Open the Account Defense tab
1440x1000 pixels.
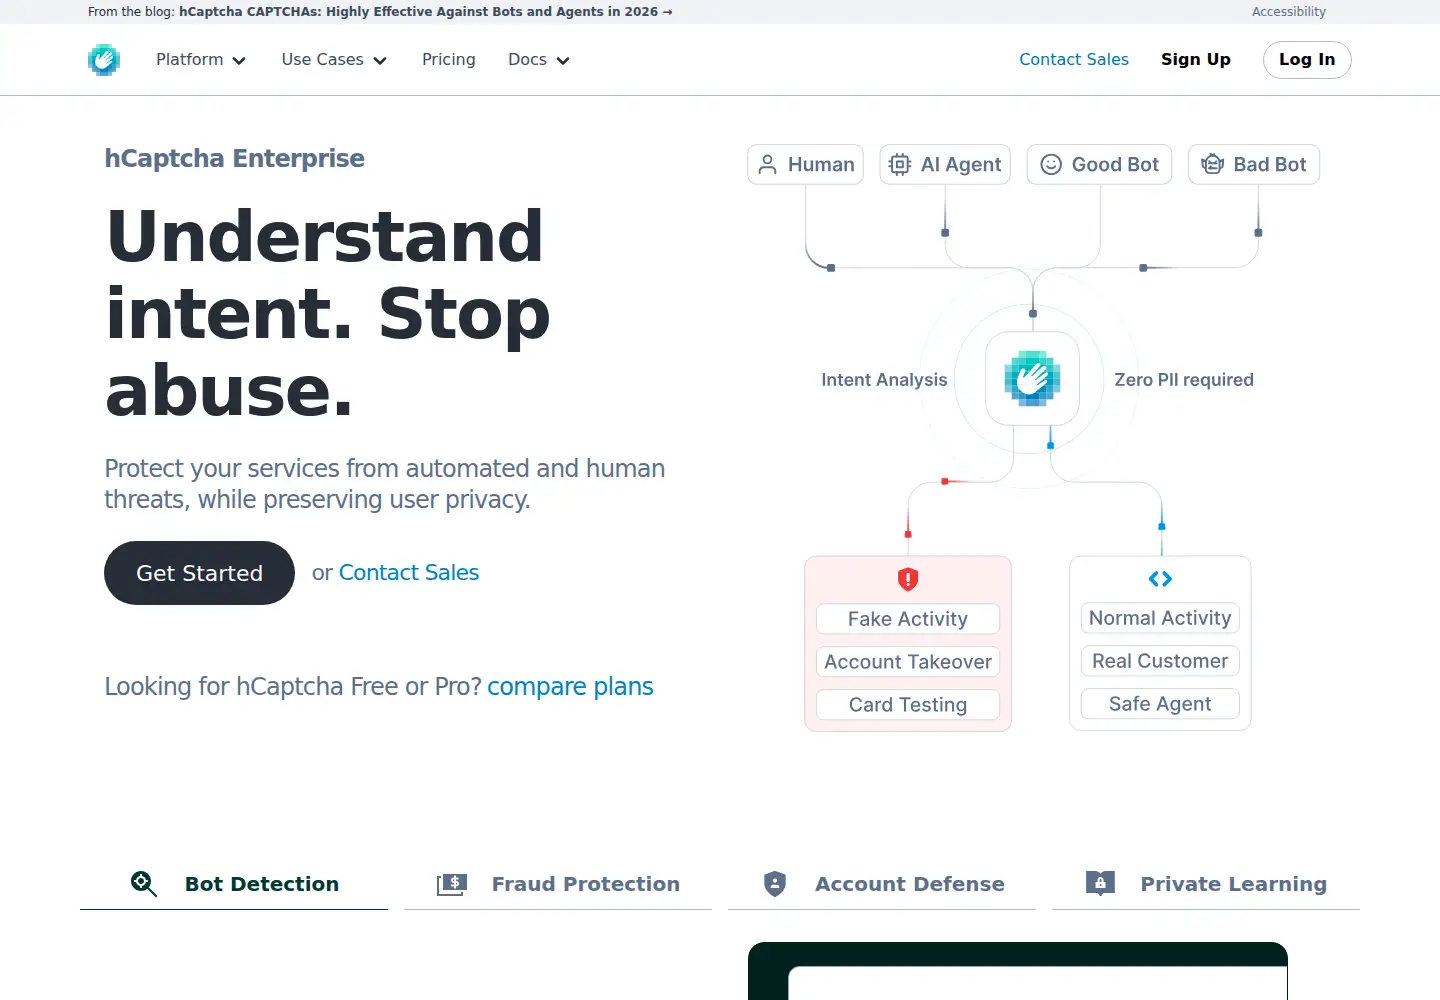pos(882,884)
